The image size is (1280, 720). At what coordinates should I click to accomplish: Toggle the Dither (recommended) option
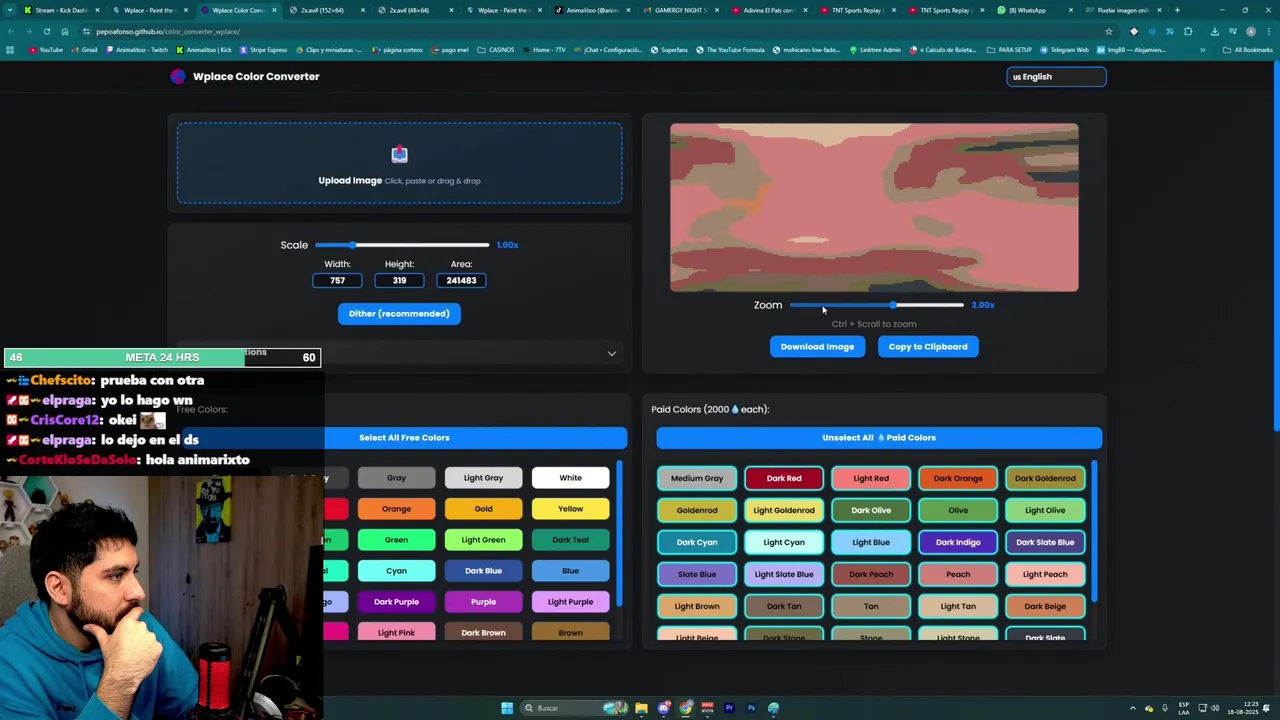tap(399, 314)
